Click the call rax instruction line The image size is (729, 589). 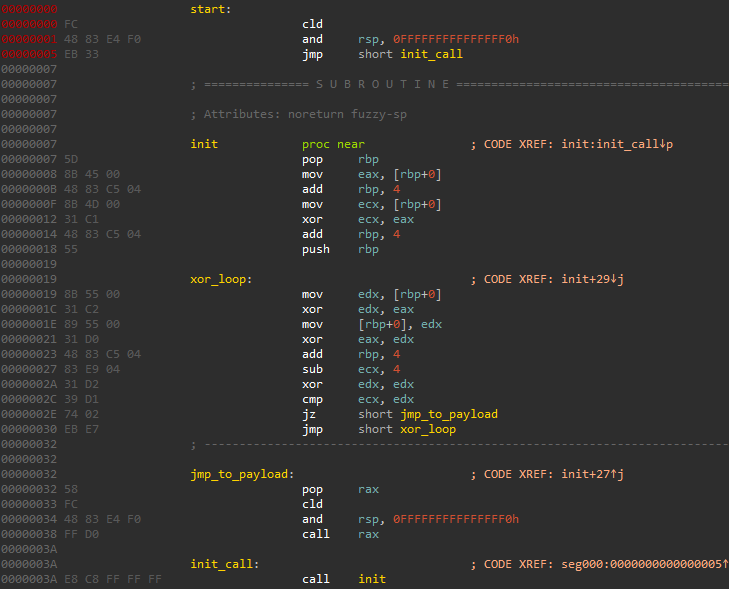pyautogui.click(x=340, y=534)
